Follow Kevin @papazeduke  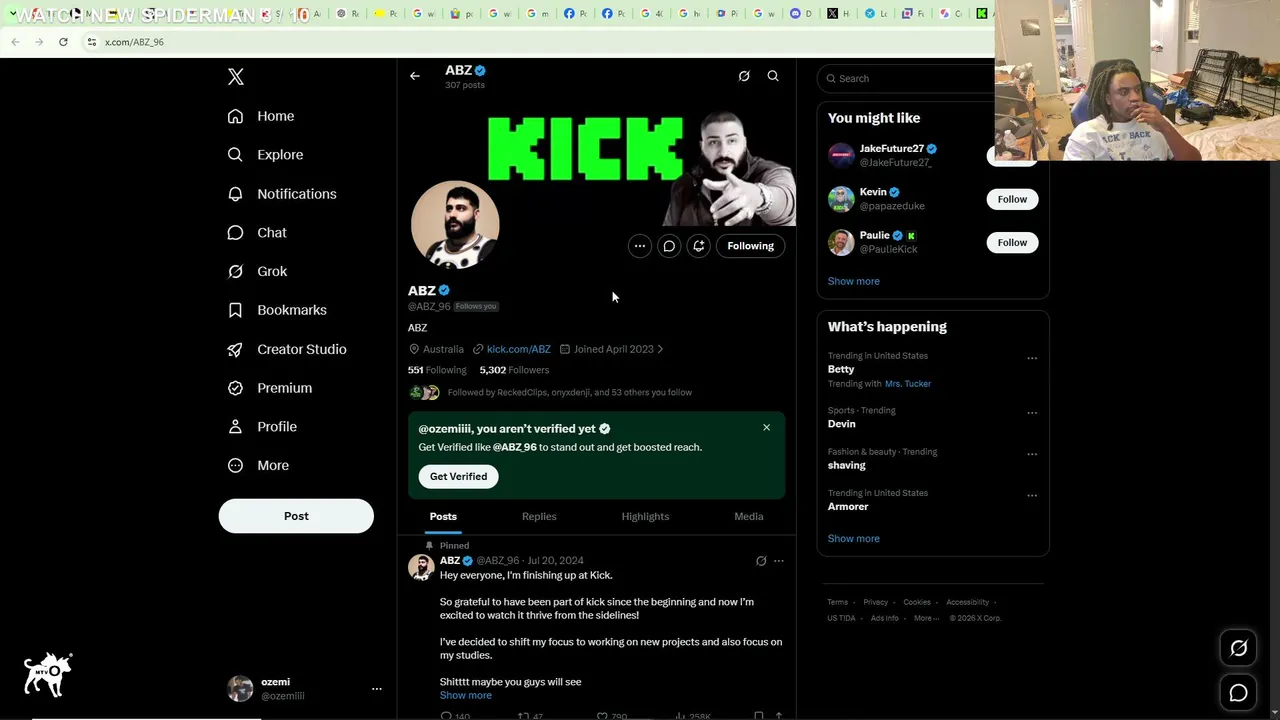pos(1012,199)
